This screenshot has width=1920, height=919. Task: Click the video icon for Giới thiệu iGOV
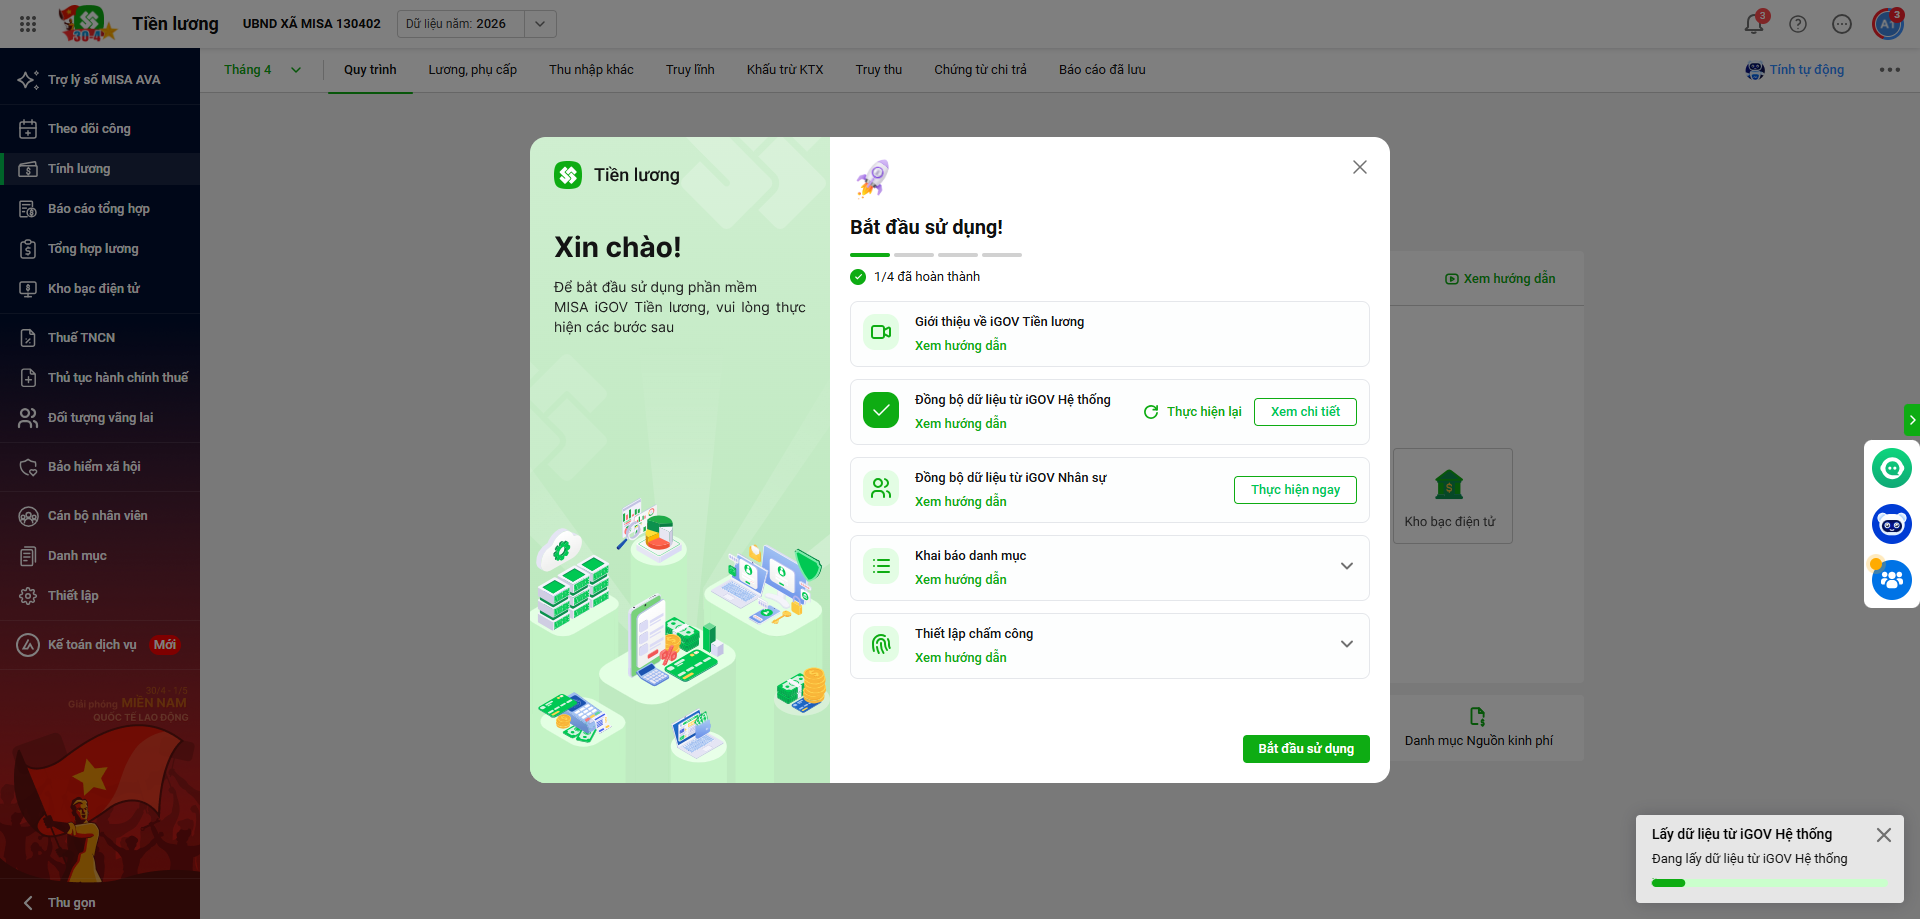click(881, 332)
